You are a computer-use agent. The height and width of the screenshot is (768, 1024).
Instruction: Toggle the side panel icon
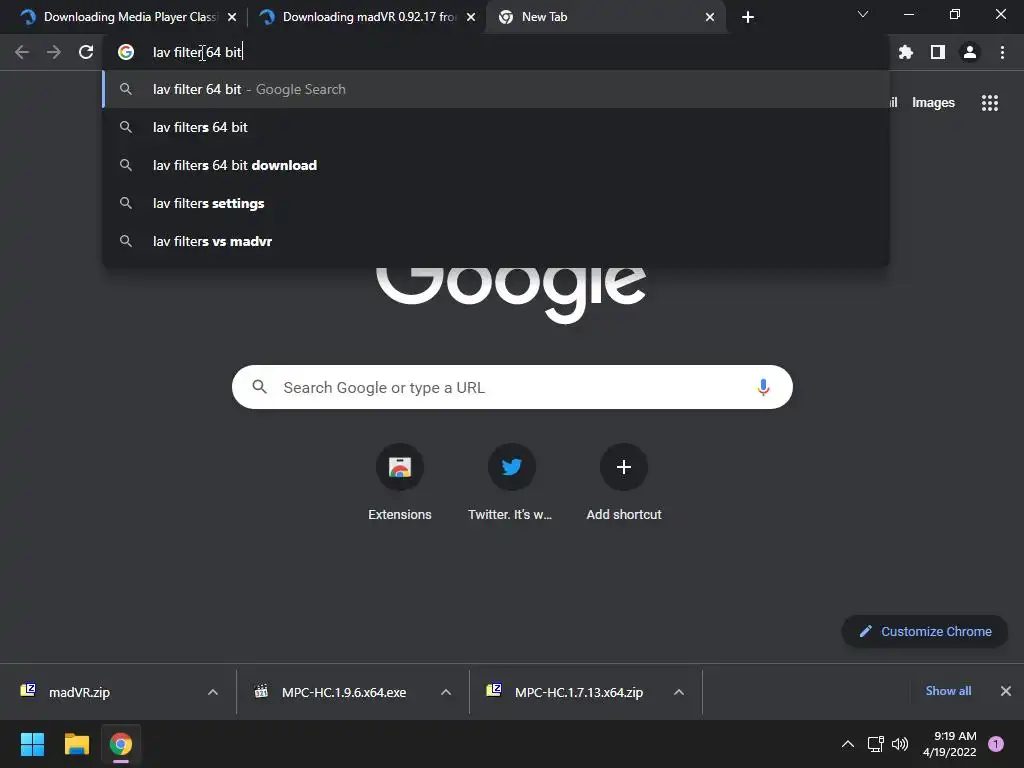[x=938, y=52]
